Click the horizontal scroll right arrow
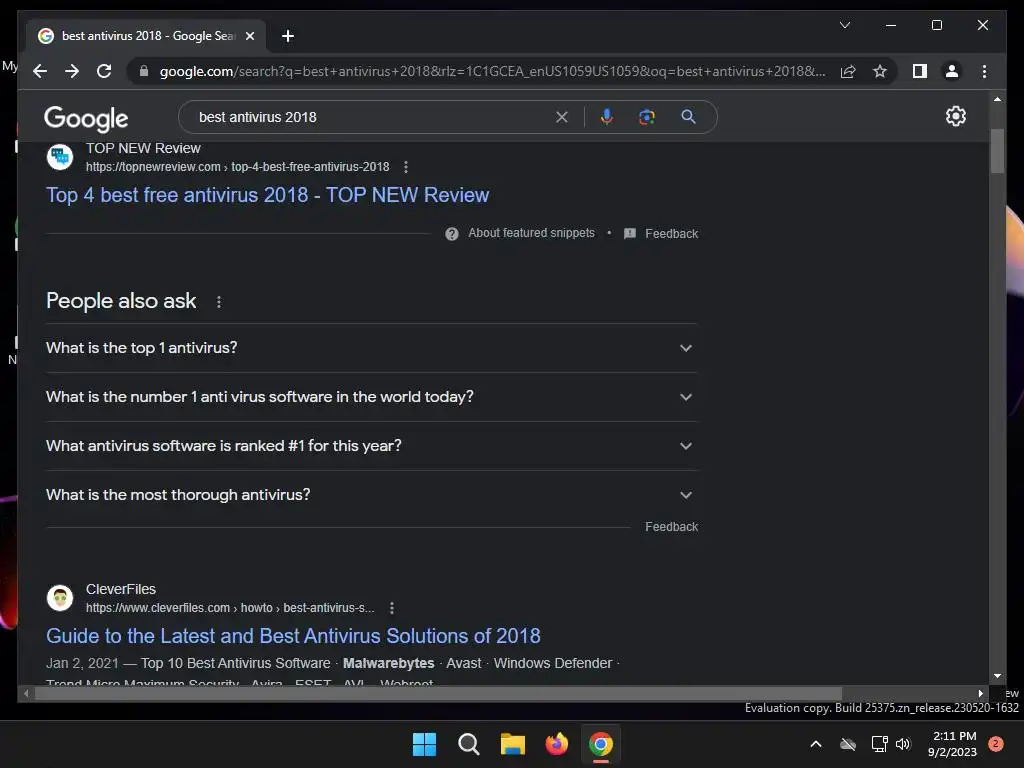 [x=980, y=694]
